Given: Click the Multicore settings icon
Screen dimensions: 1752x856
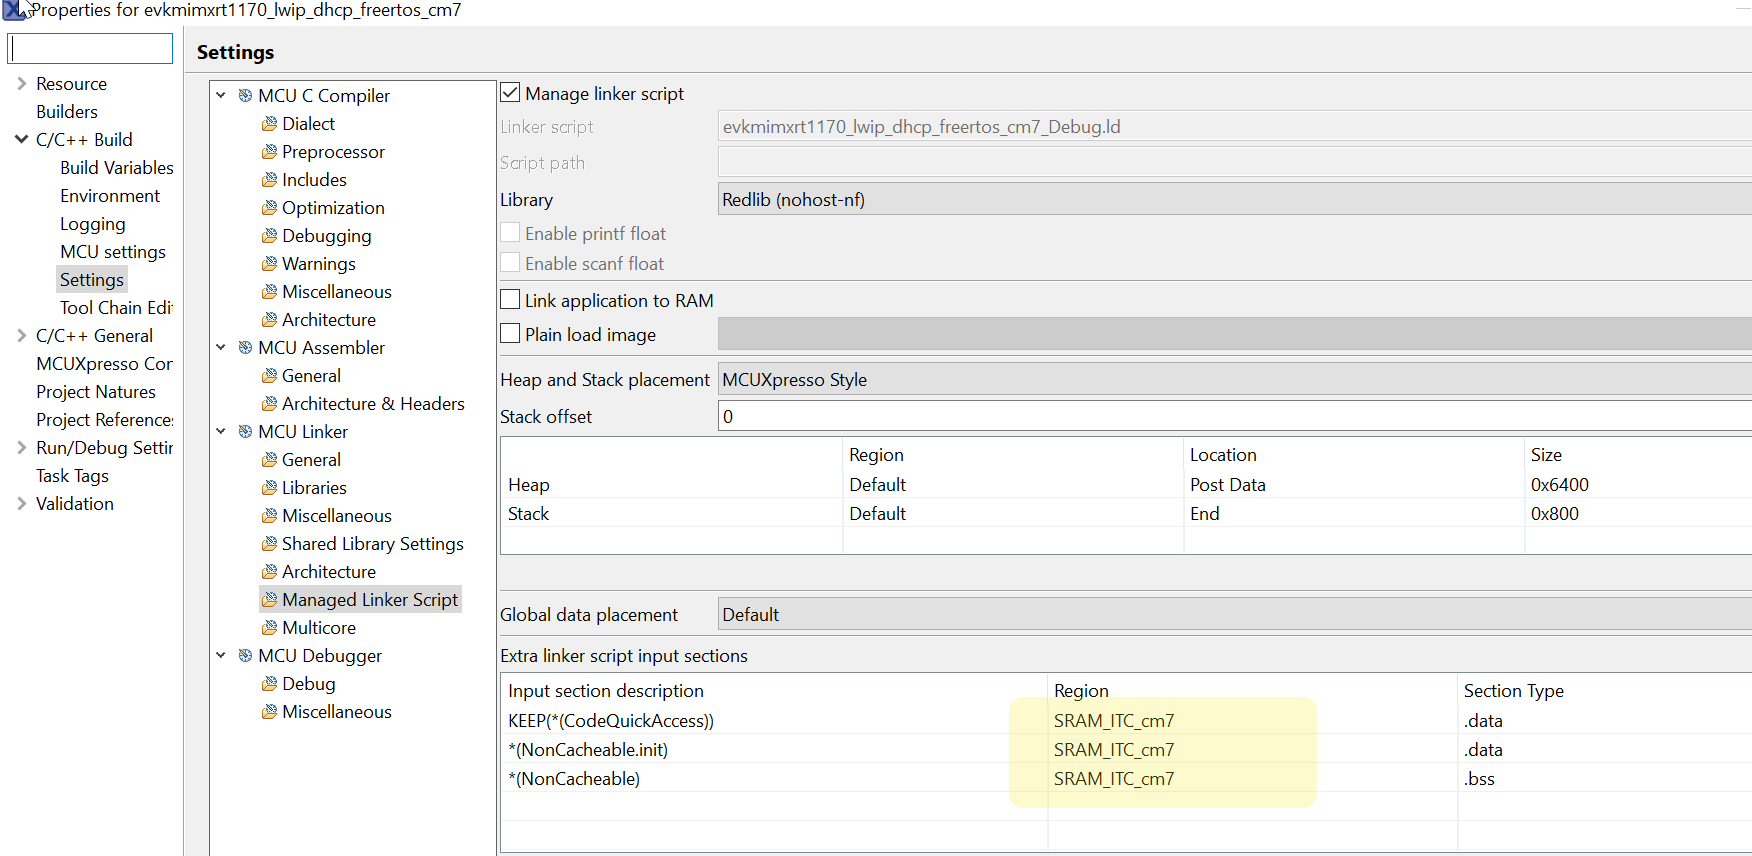Looking at the screenshot, I should [x=269, y=628].
